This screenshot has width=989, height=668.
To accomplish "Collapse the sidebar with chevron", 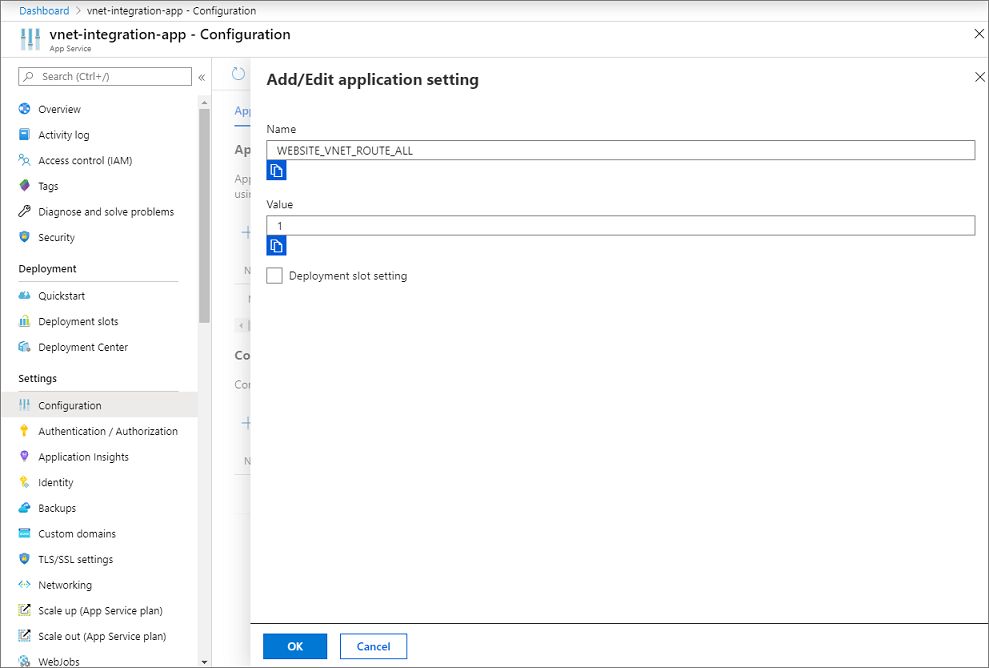I will tap(202, 77).
